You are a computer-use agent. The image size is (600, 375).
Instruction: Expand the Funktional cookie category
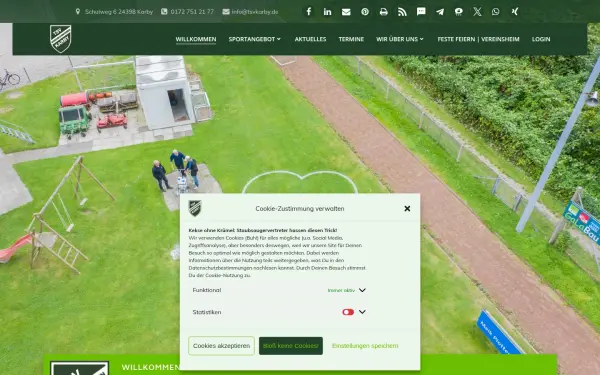click(x=362, y=290)
